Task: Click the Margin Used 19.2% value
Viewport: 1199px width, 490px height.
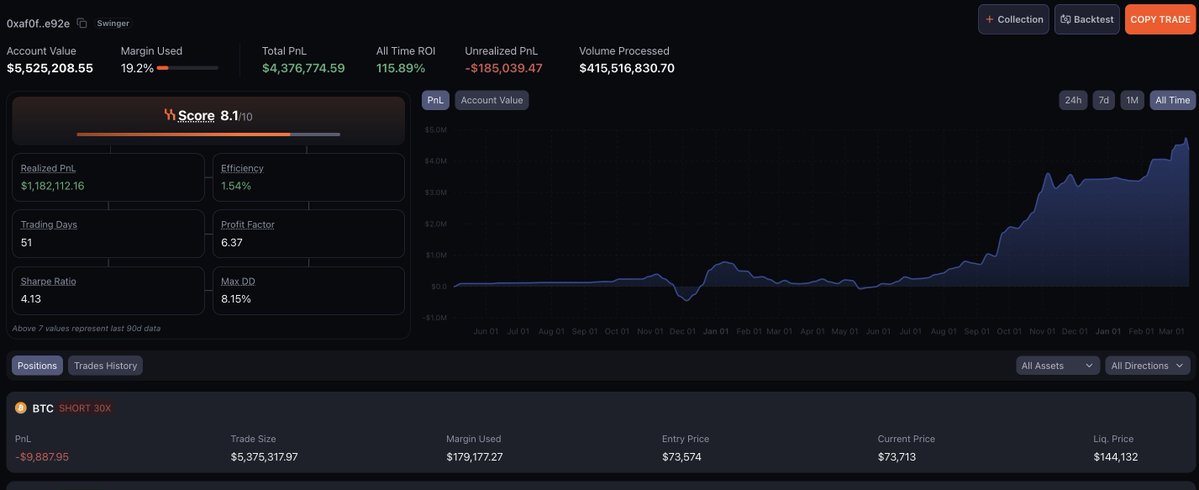Action: click(x=137, y=68)
